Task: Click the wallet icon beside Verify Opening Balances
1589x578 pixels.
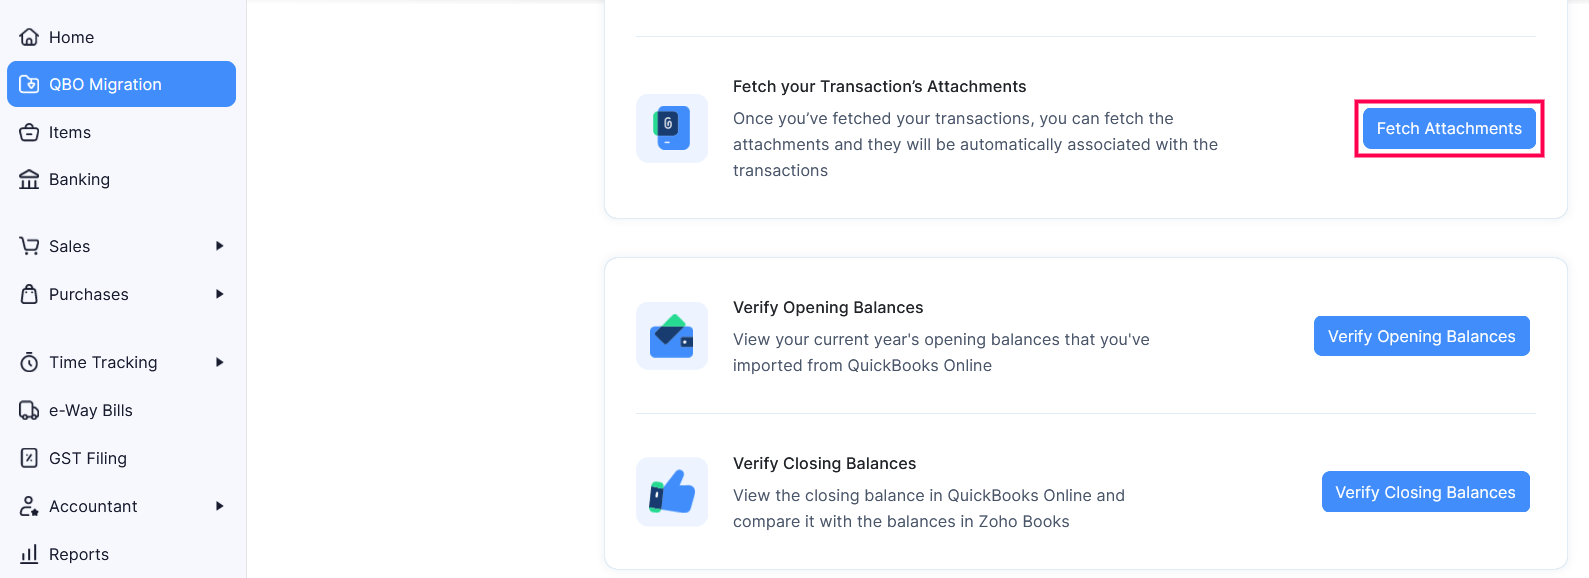Action: pyautogui.click(x=671, y=336)
